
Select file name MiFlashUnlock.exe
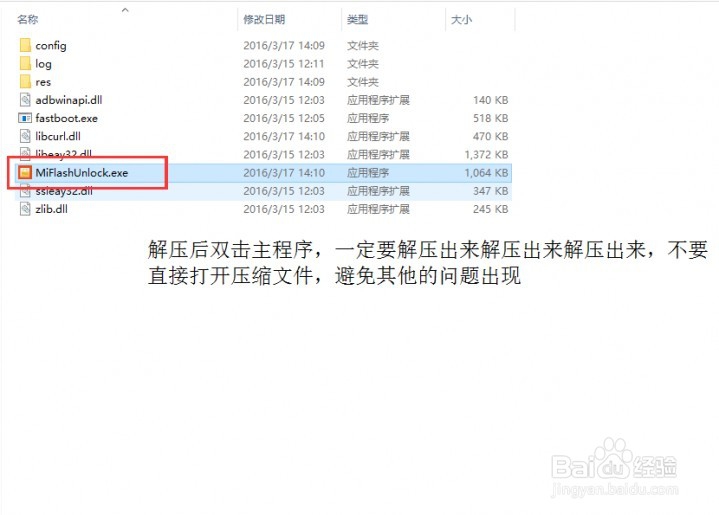click(82, 172)
